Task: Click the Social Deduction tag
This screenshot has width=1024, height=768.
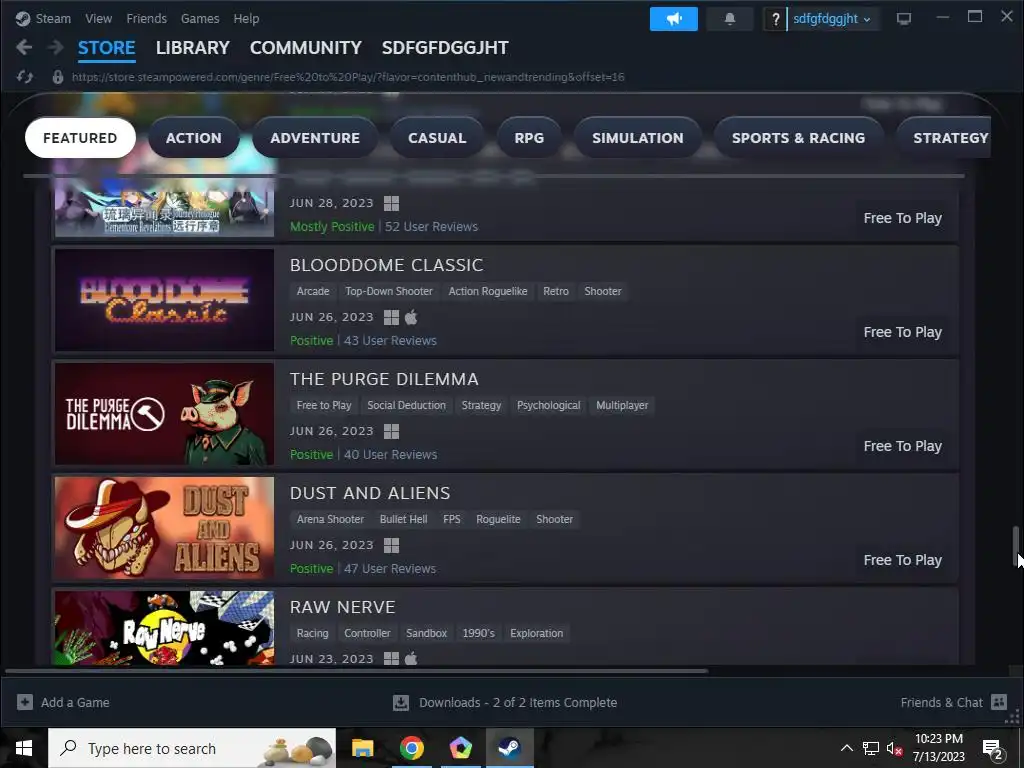Action: (x=406, y=406)
